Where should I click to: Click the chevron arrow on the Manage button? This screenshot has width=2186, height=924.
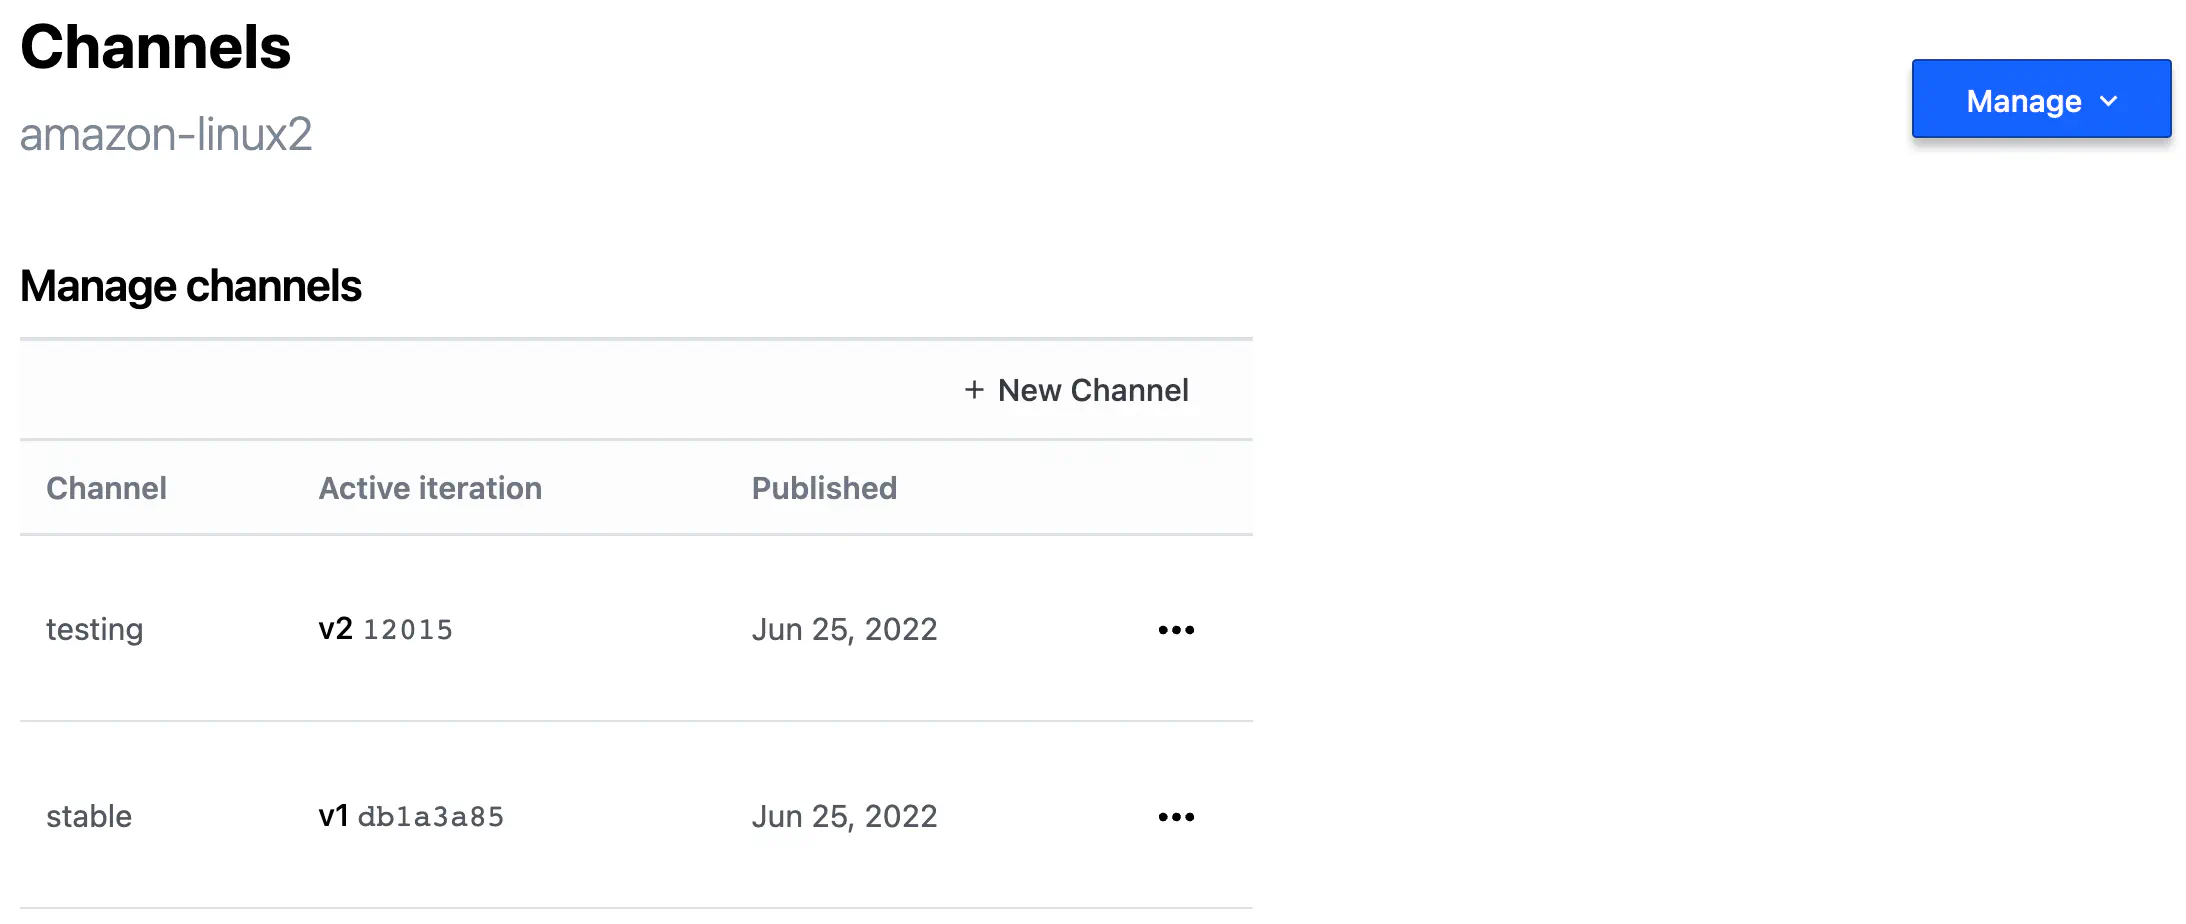(x=2109, y=101)
